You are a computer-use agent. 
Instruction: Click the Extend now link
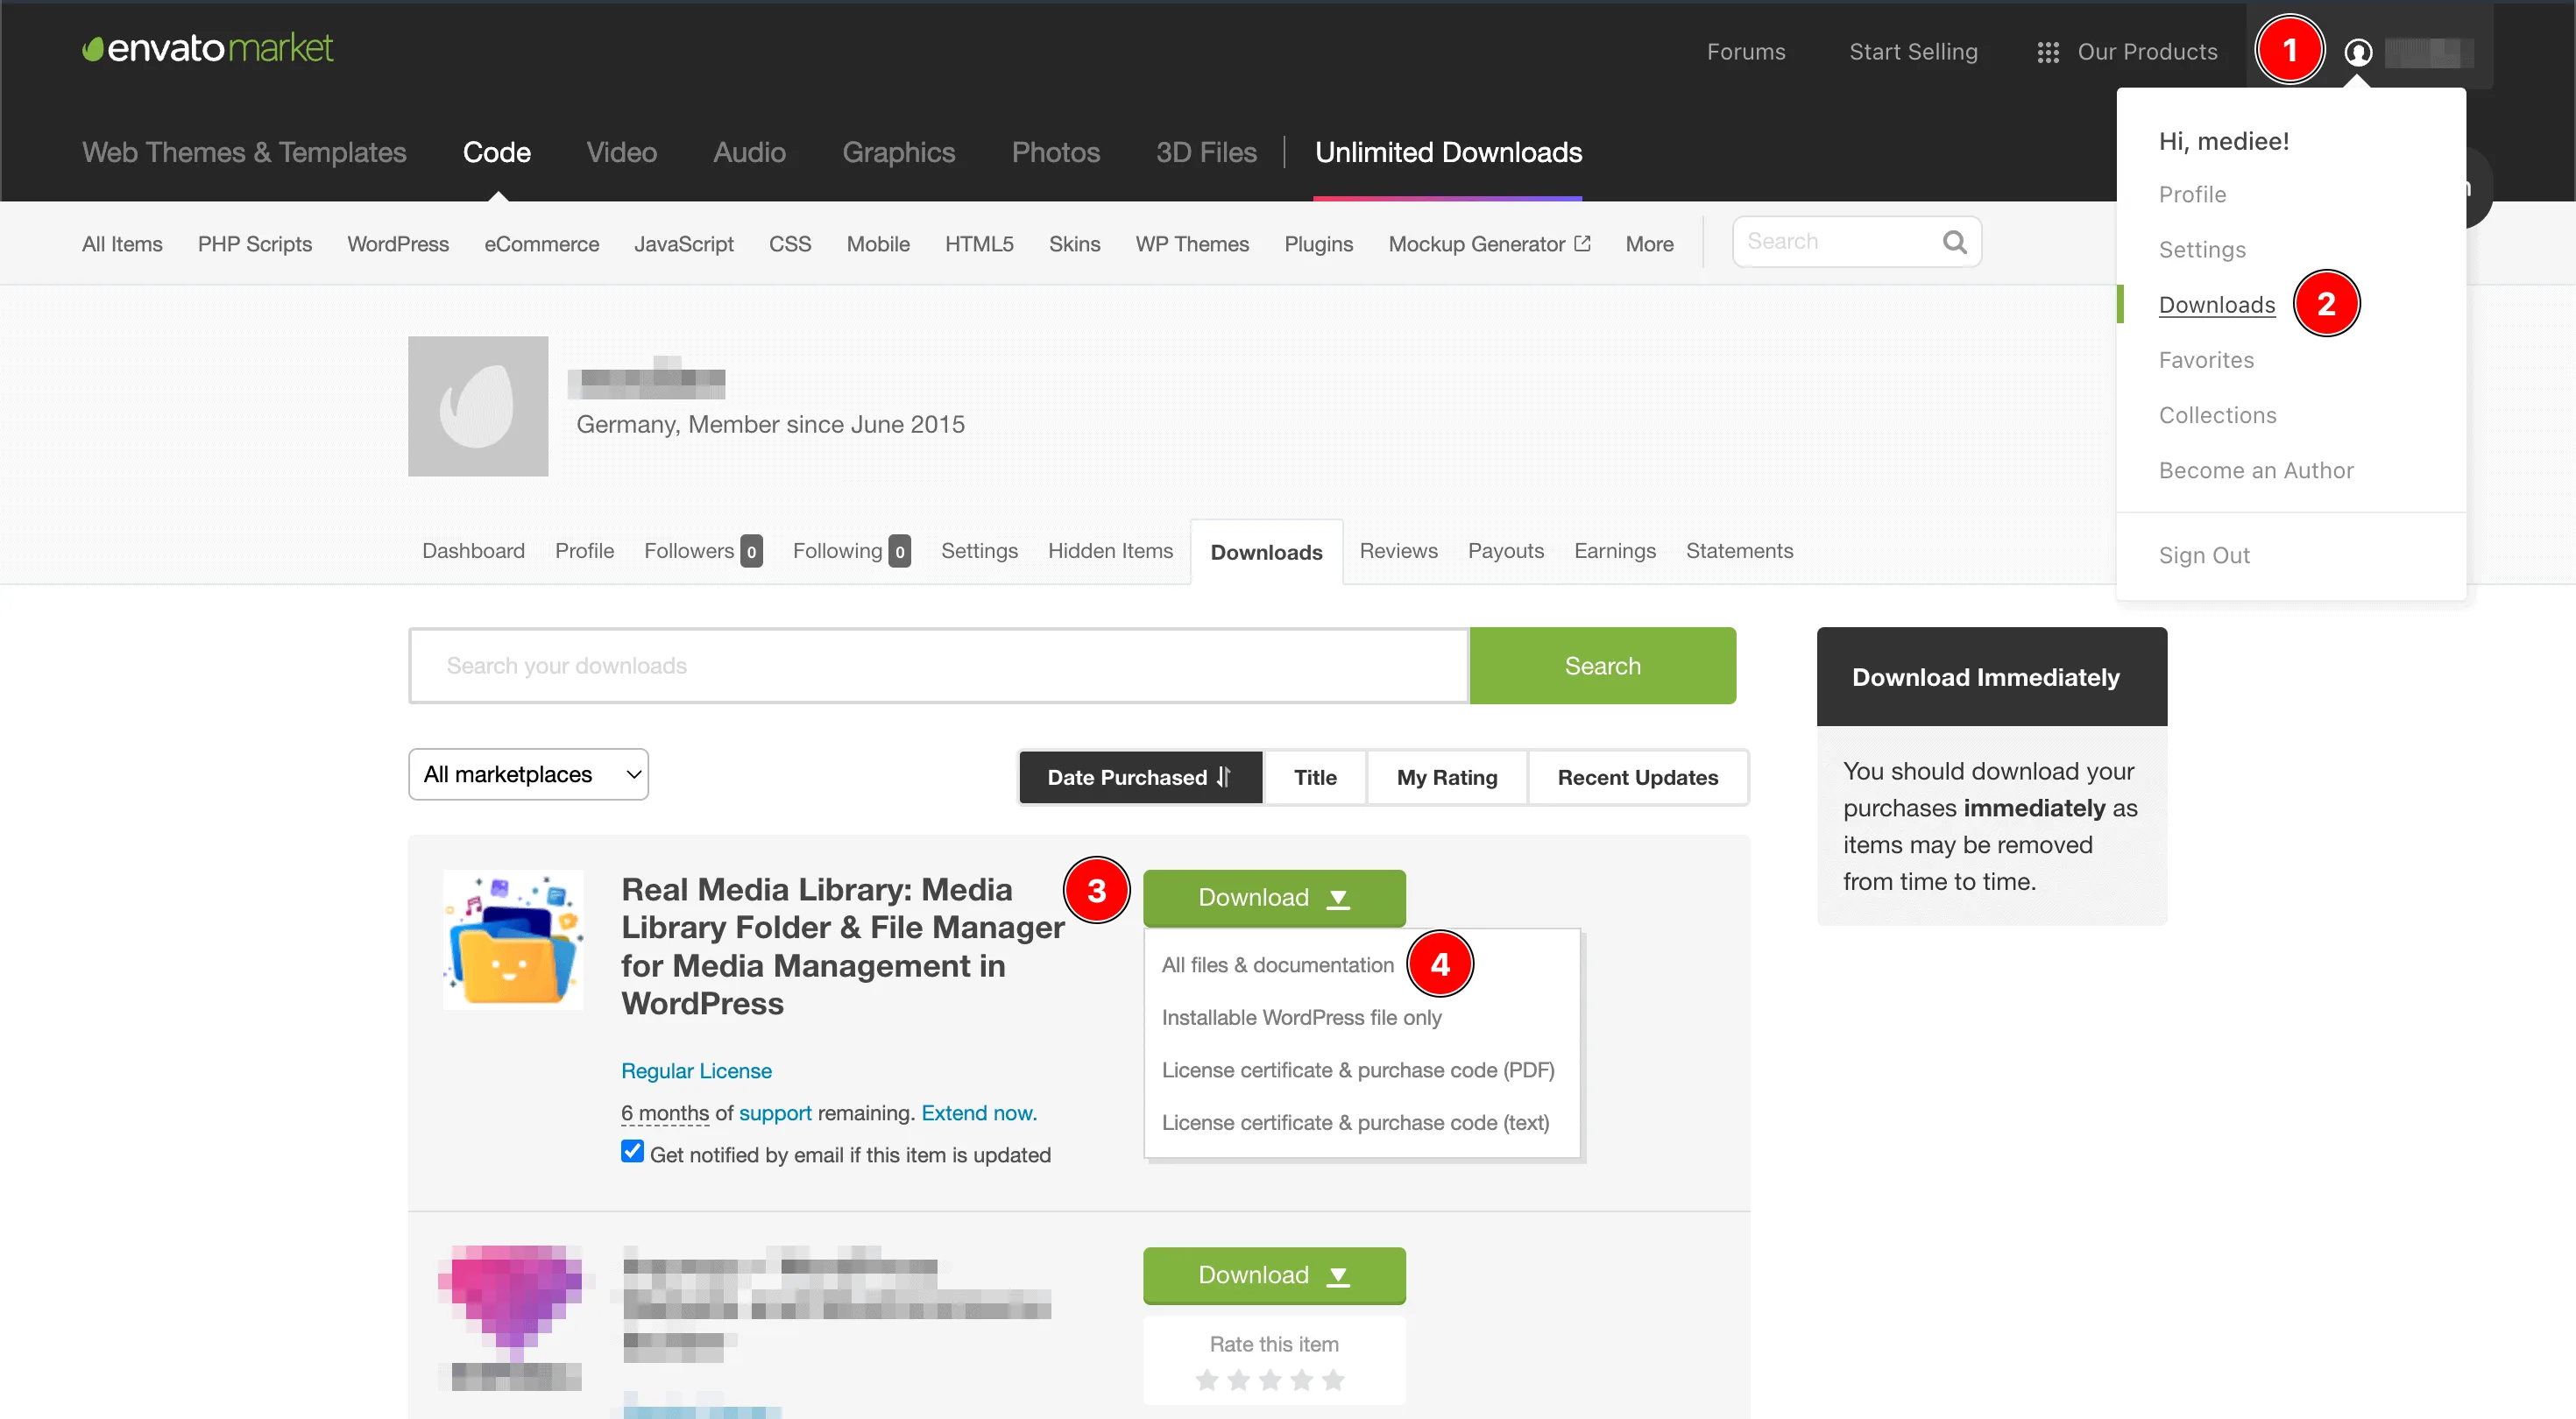tap(978, 1113)
